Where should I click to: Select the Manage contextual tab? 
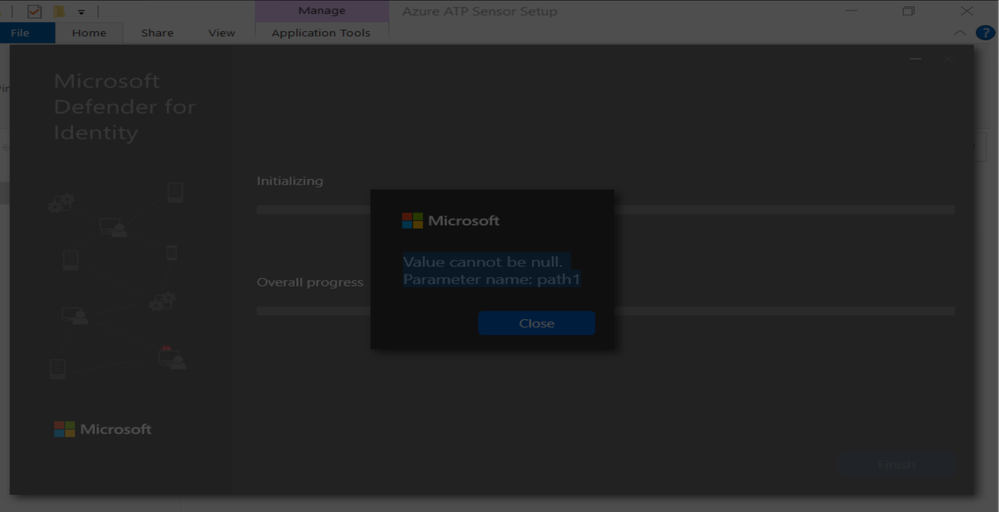click(322, 11)
